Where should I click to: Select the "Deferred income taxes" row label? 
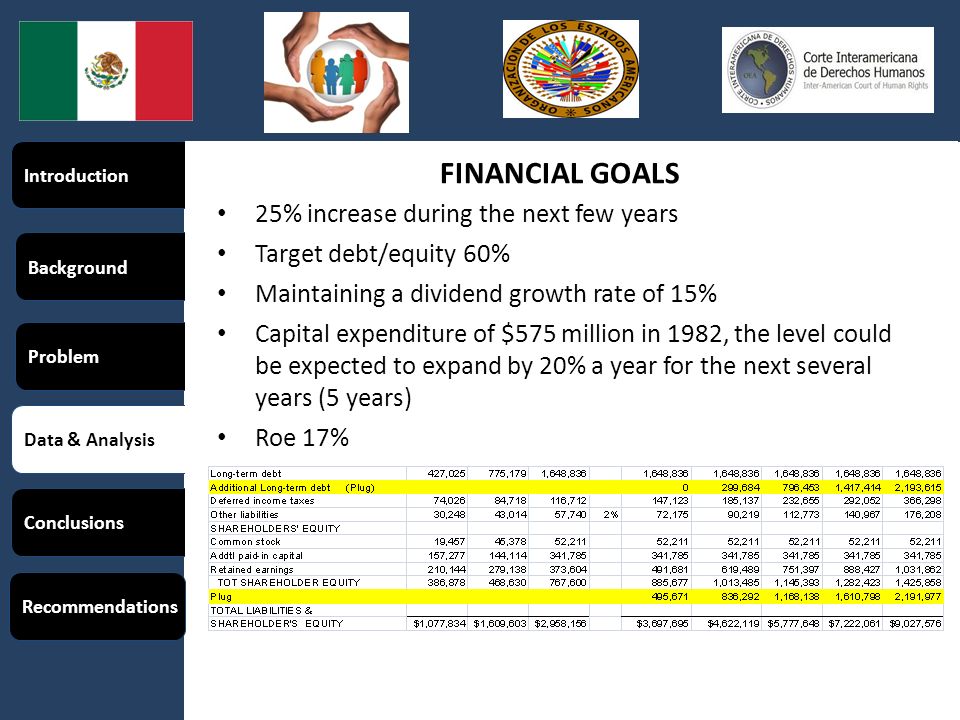(262, 501)
